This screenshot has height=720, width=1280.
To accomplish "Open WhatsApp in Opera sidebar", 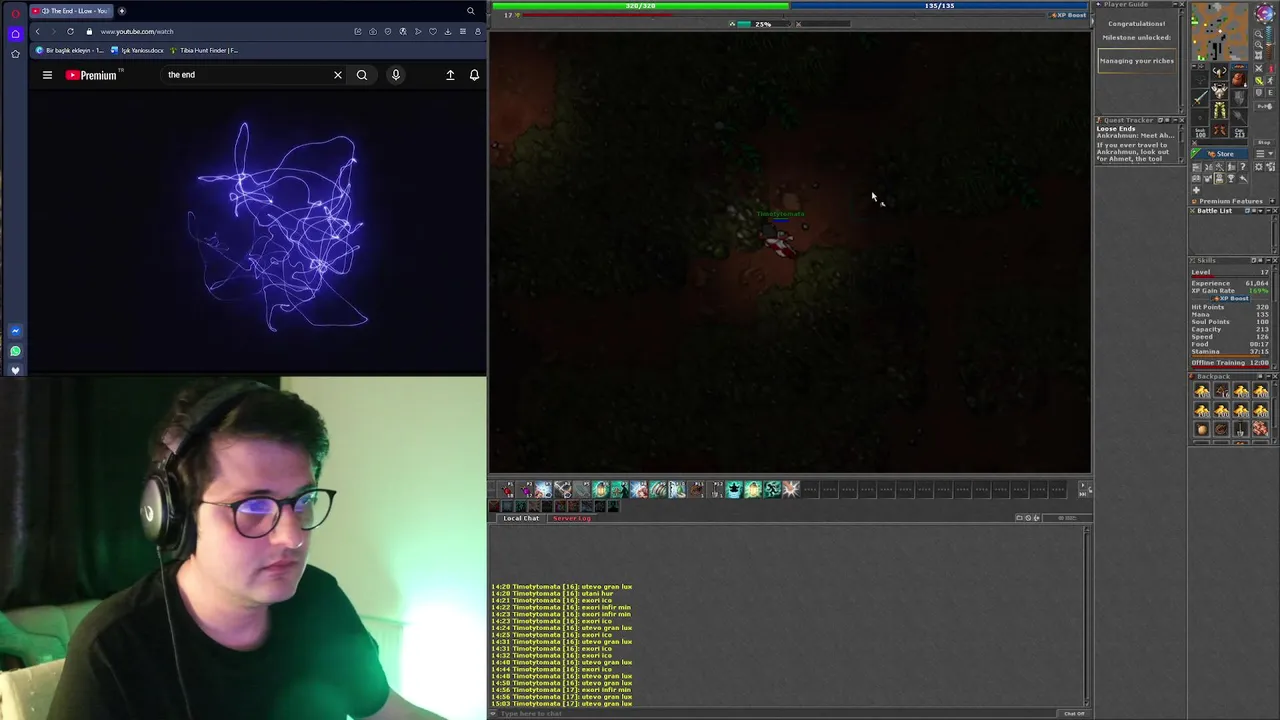I will click(15, 351).
